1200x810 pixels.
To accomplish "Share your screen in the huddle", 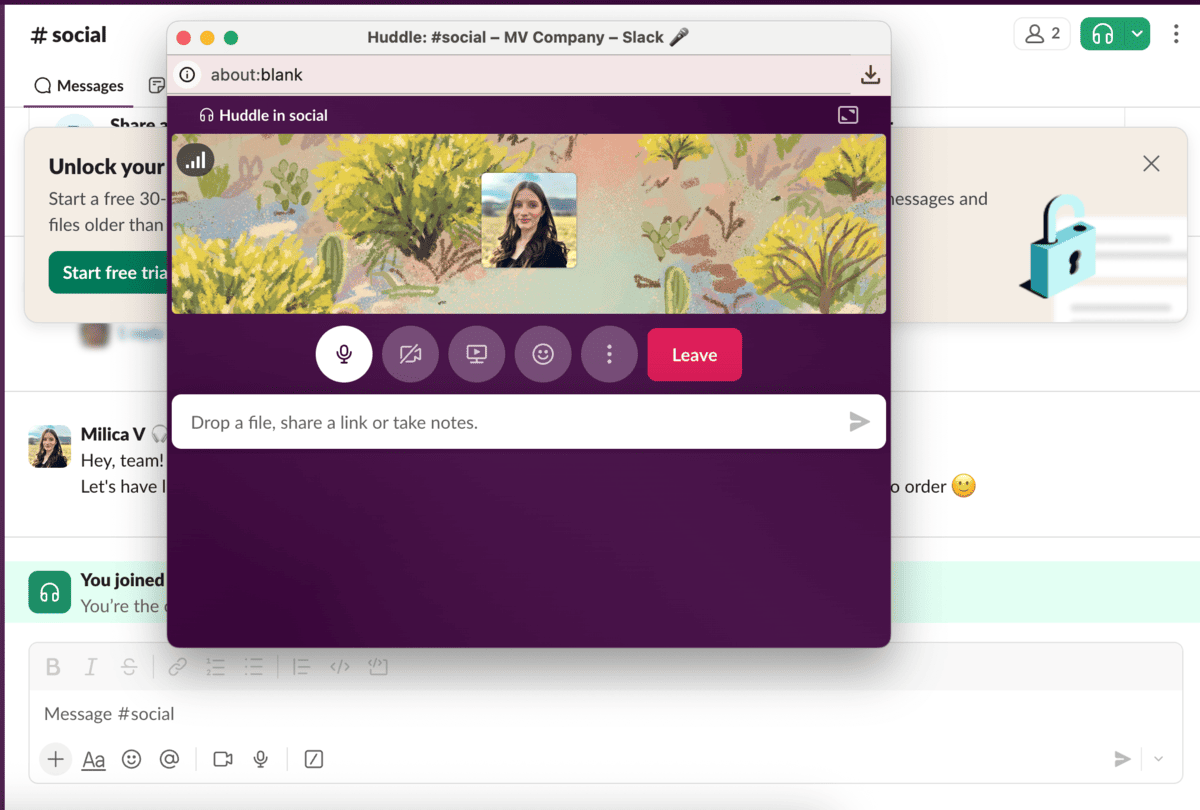I will (x=477, y=354).
